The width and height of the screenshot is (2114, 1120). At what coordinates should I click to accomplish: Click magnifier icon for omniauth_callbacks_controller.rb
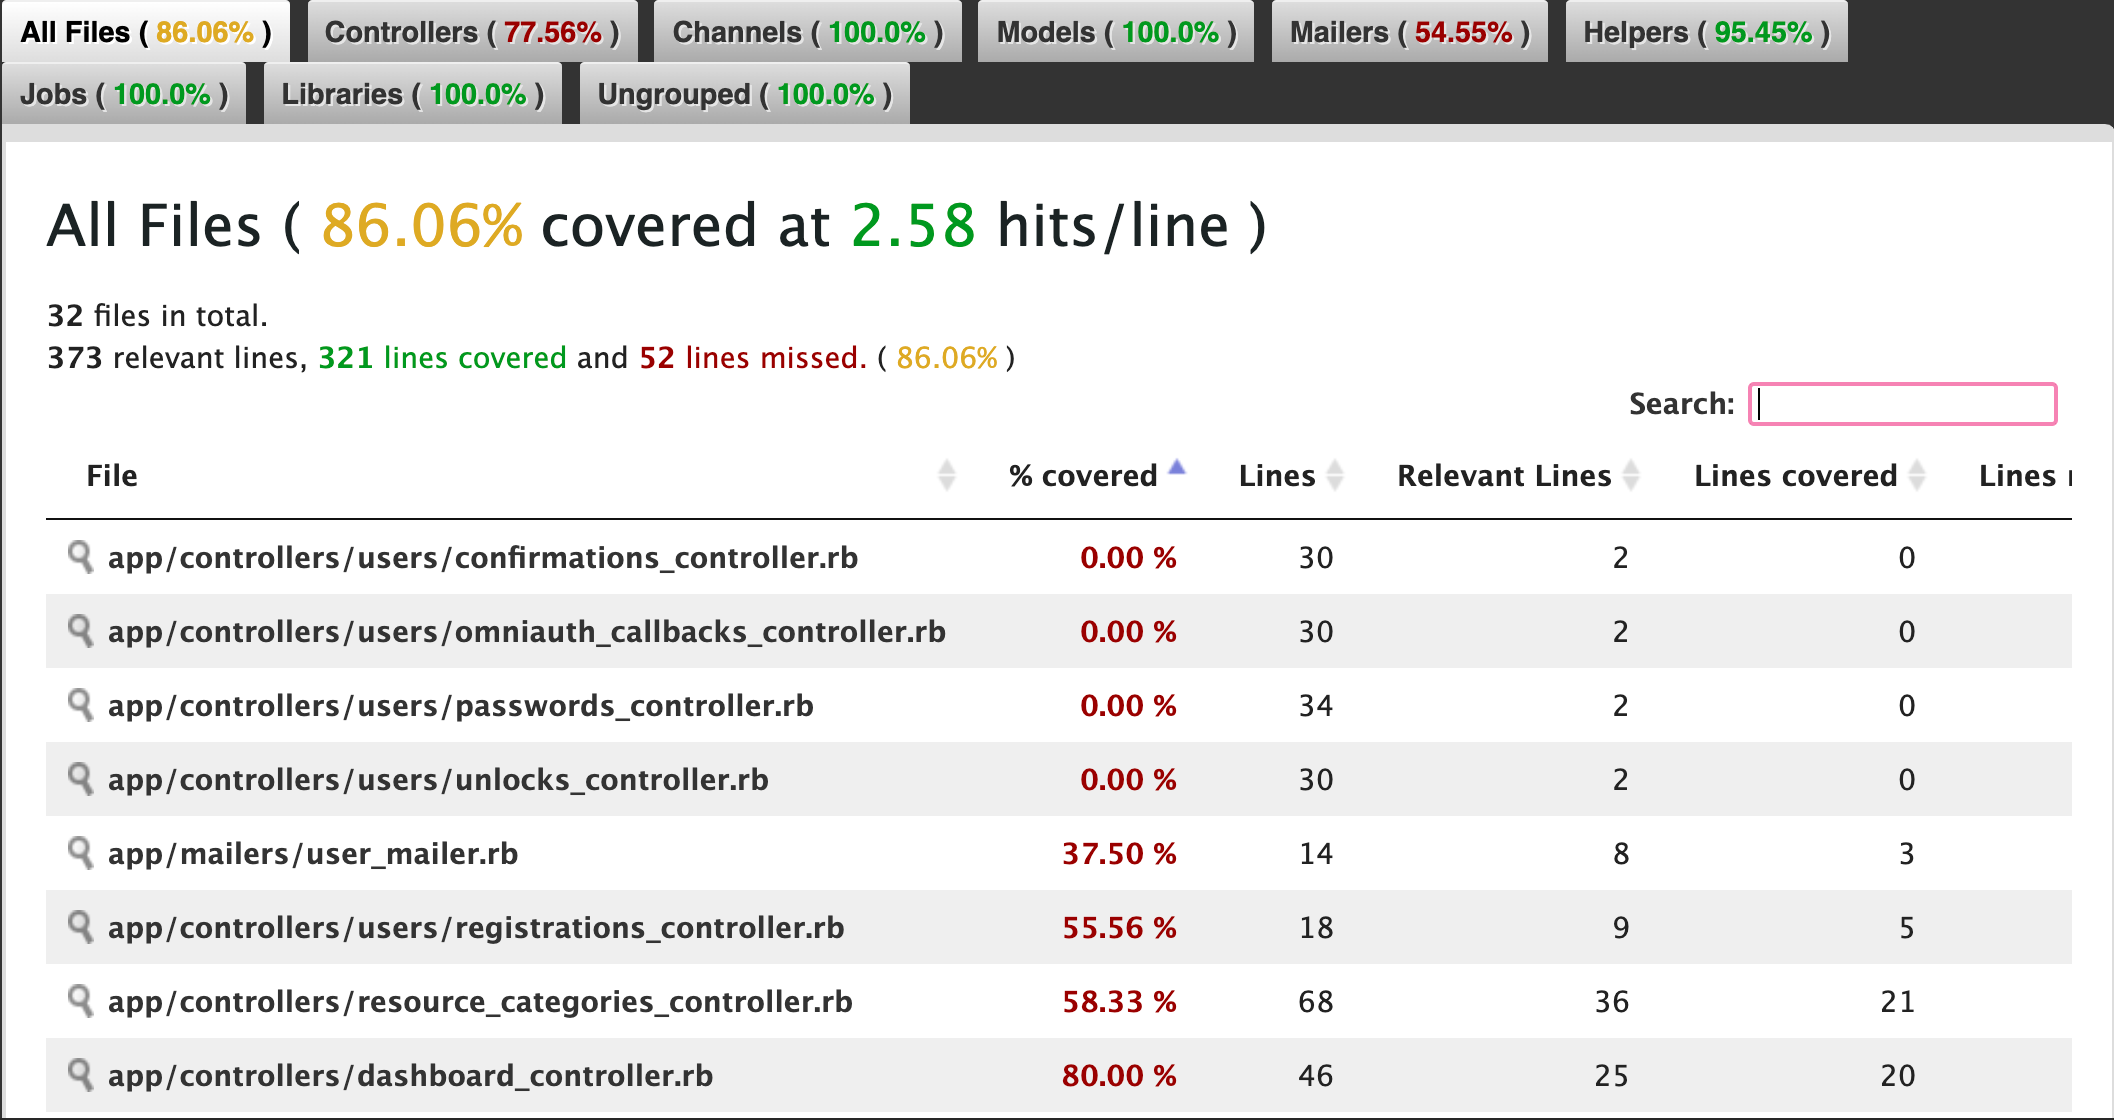coord(80,630)
